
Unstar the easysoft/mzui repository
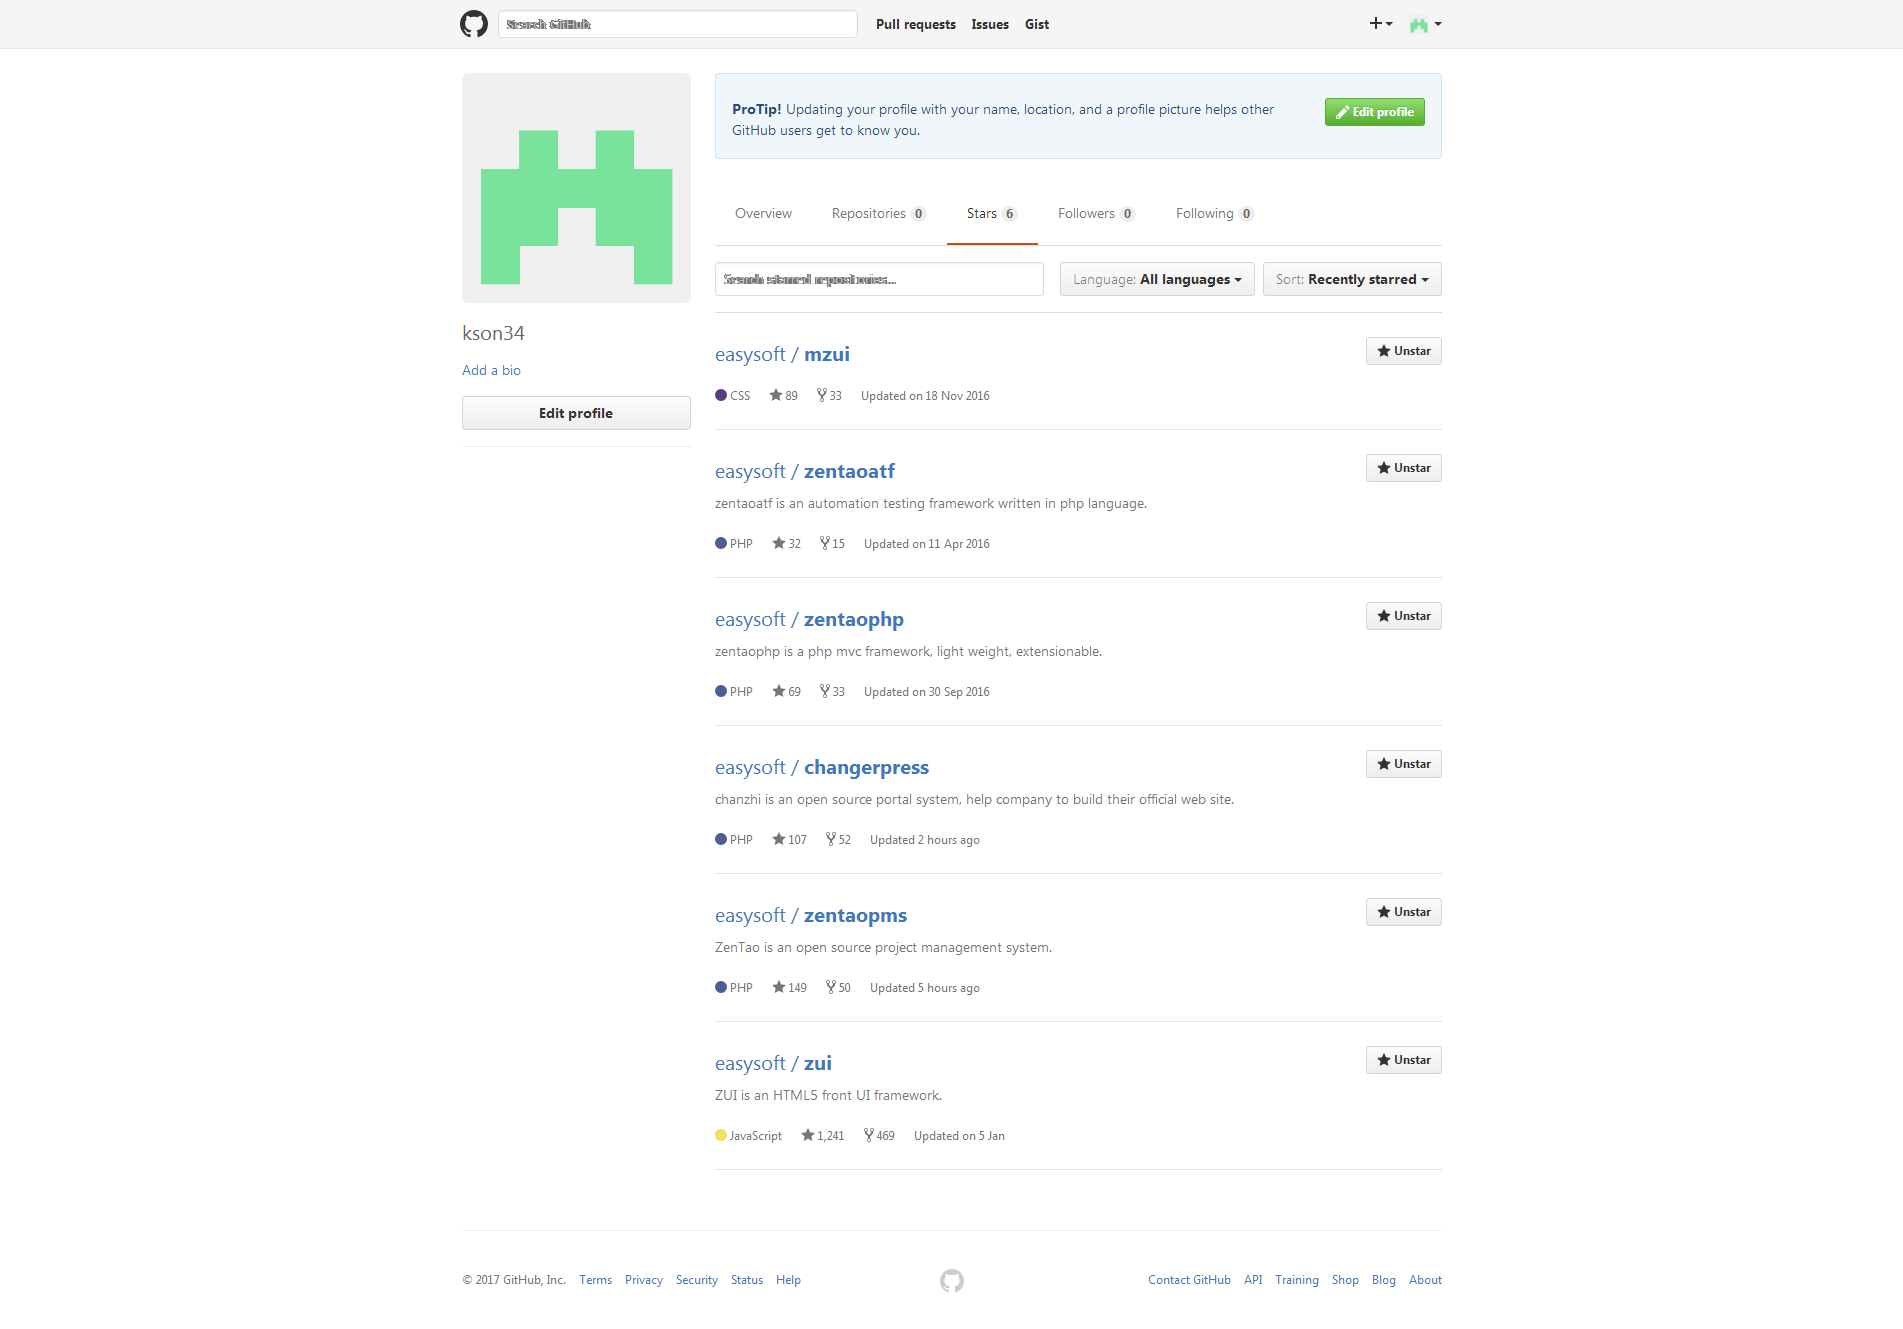pyautogui.click(x=1404, y=351)
